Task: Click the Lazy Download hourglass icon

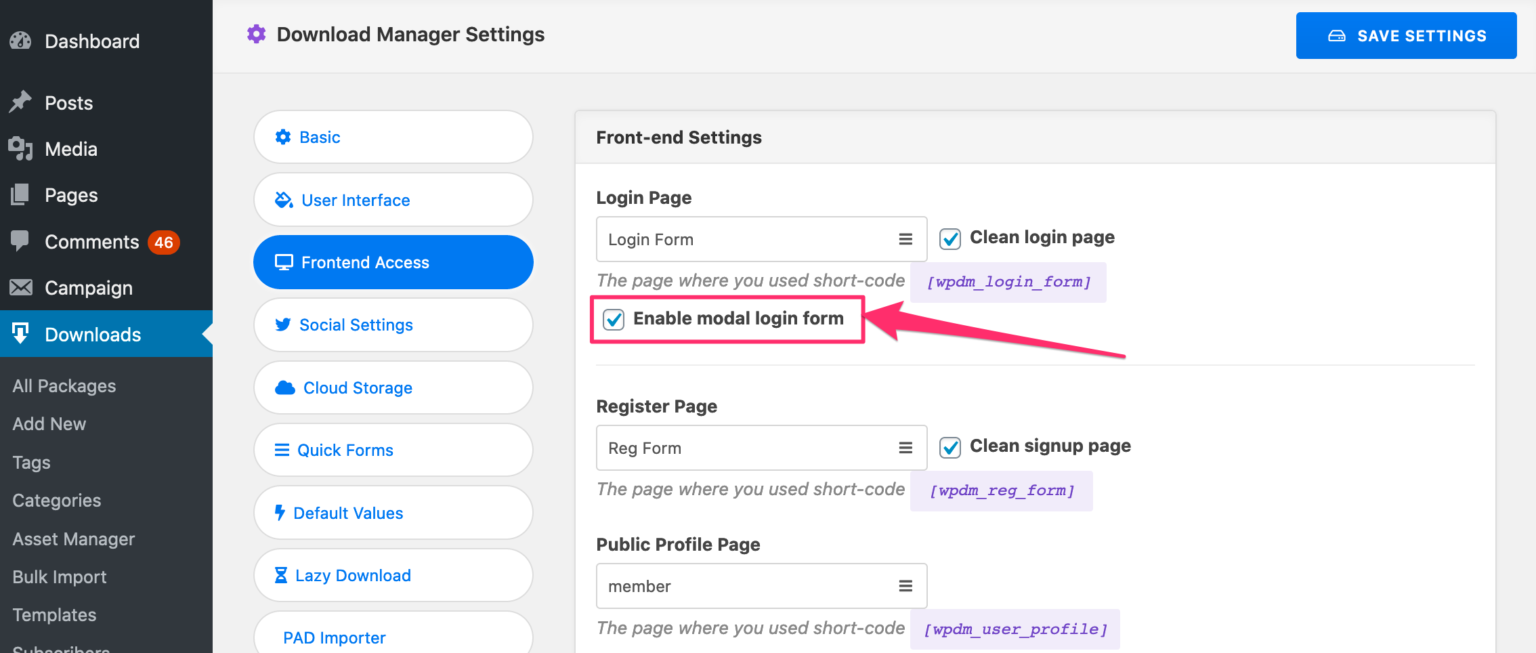Action: tap(283, 575)
